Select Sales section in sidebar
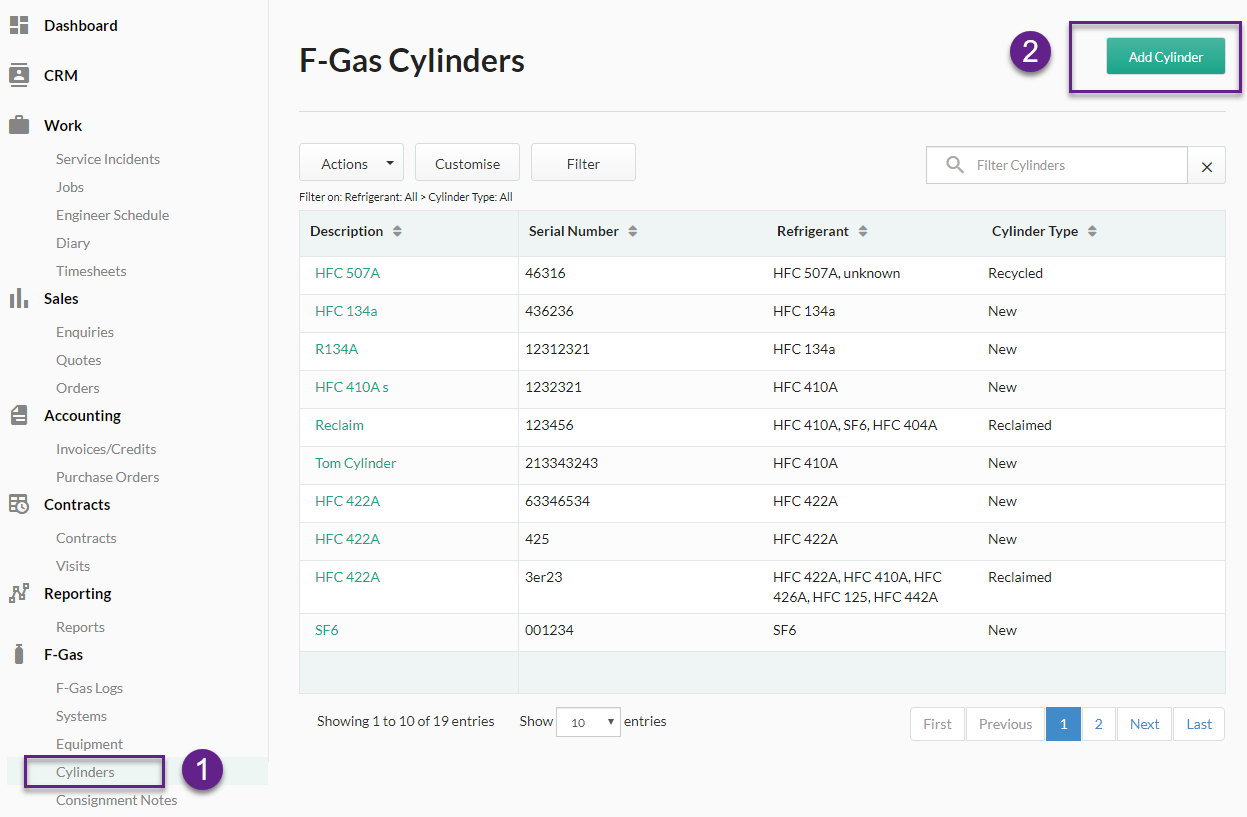The width and height of the screenshot is (1247, 817). pos(61,298)
